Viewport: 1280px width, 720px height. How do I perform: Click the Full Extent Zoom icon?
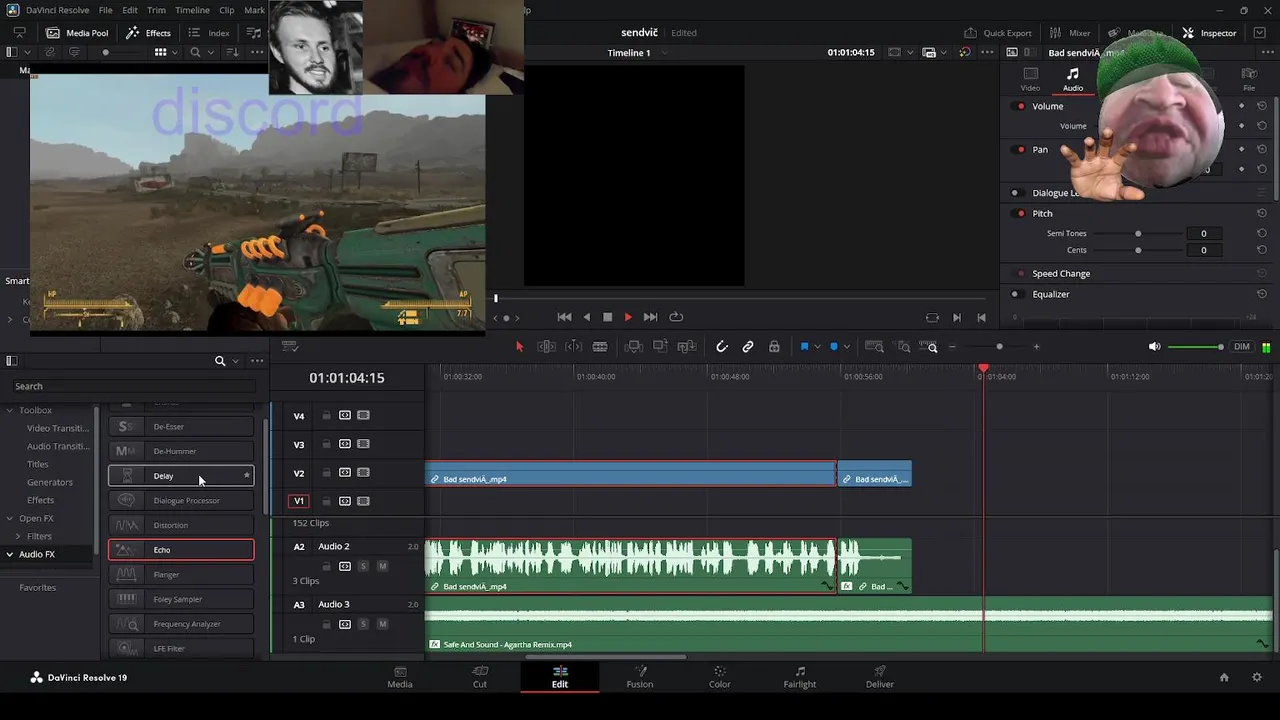pyautogui.click(x=874, y=347)
